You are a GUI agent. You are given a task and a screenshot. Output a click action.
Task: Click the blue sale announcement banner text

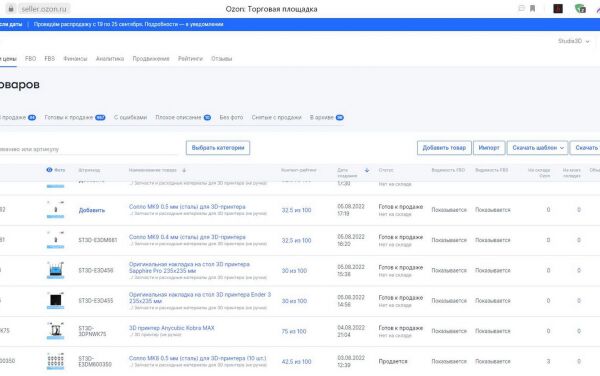(128, 24)
